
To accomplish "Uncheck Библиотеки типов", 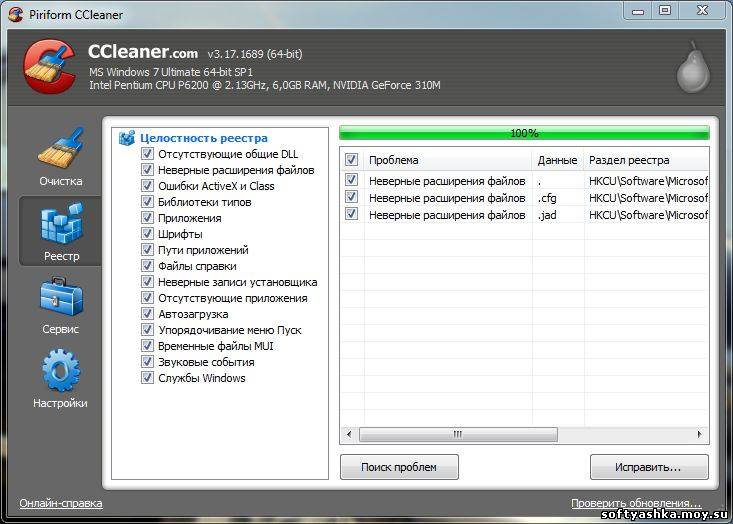I will 147,202.
